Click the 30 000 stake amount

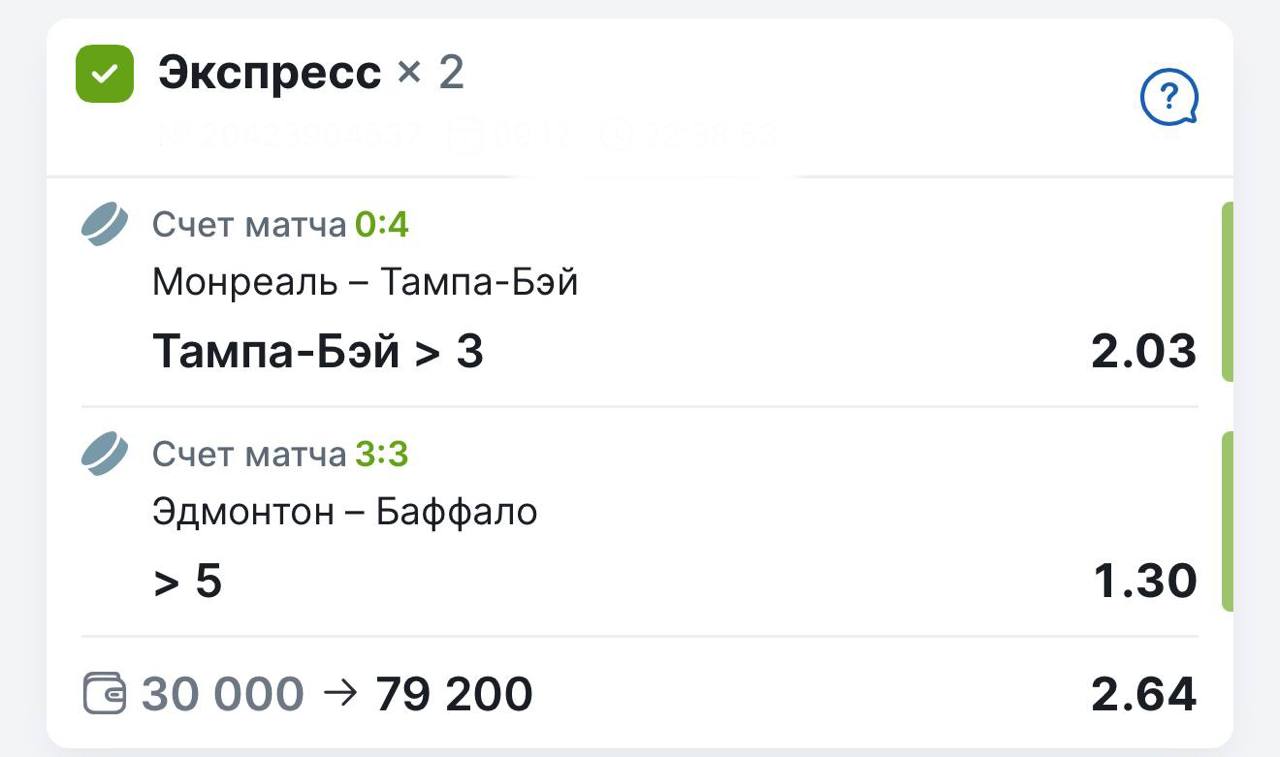tap(222, 695)
